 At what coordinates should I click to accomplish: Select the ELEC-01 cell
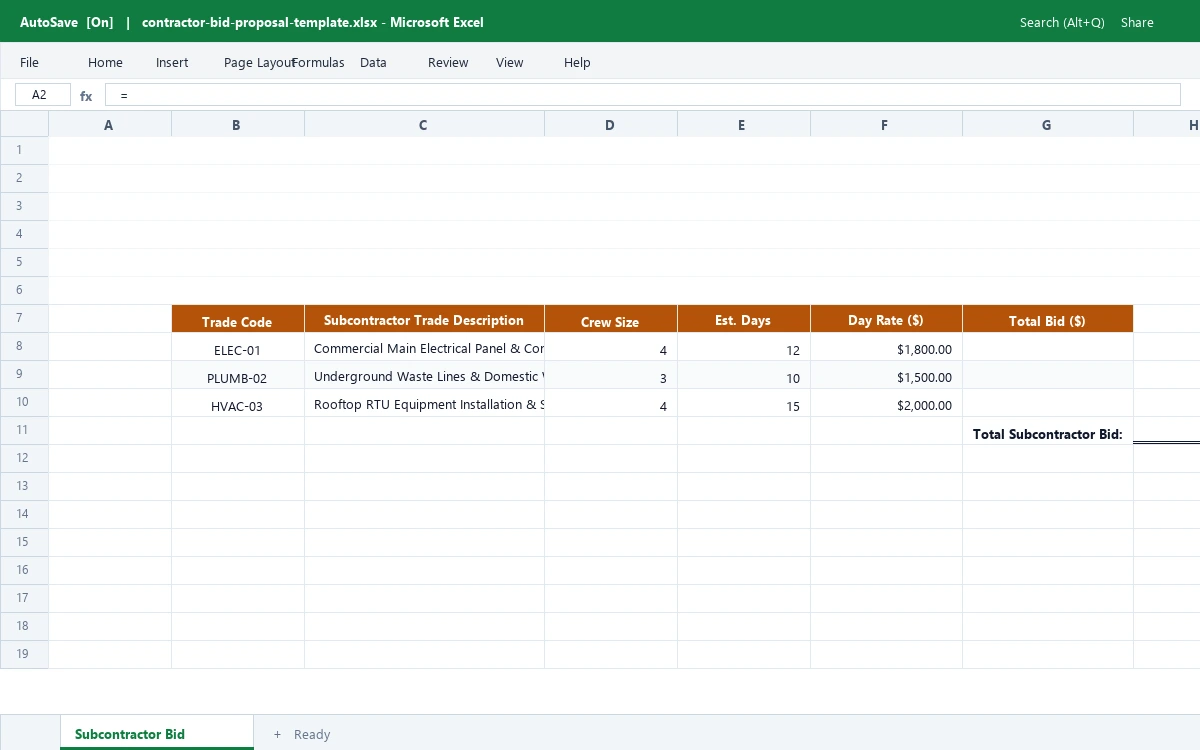click(x=238, y=347)
